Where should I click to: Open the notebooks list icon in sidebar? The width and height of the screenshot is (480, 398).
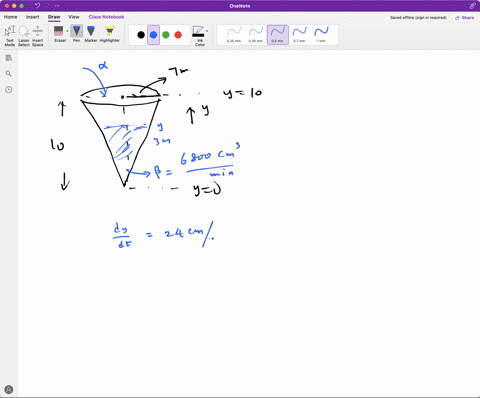(x=9, y=58)
